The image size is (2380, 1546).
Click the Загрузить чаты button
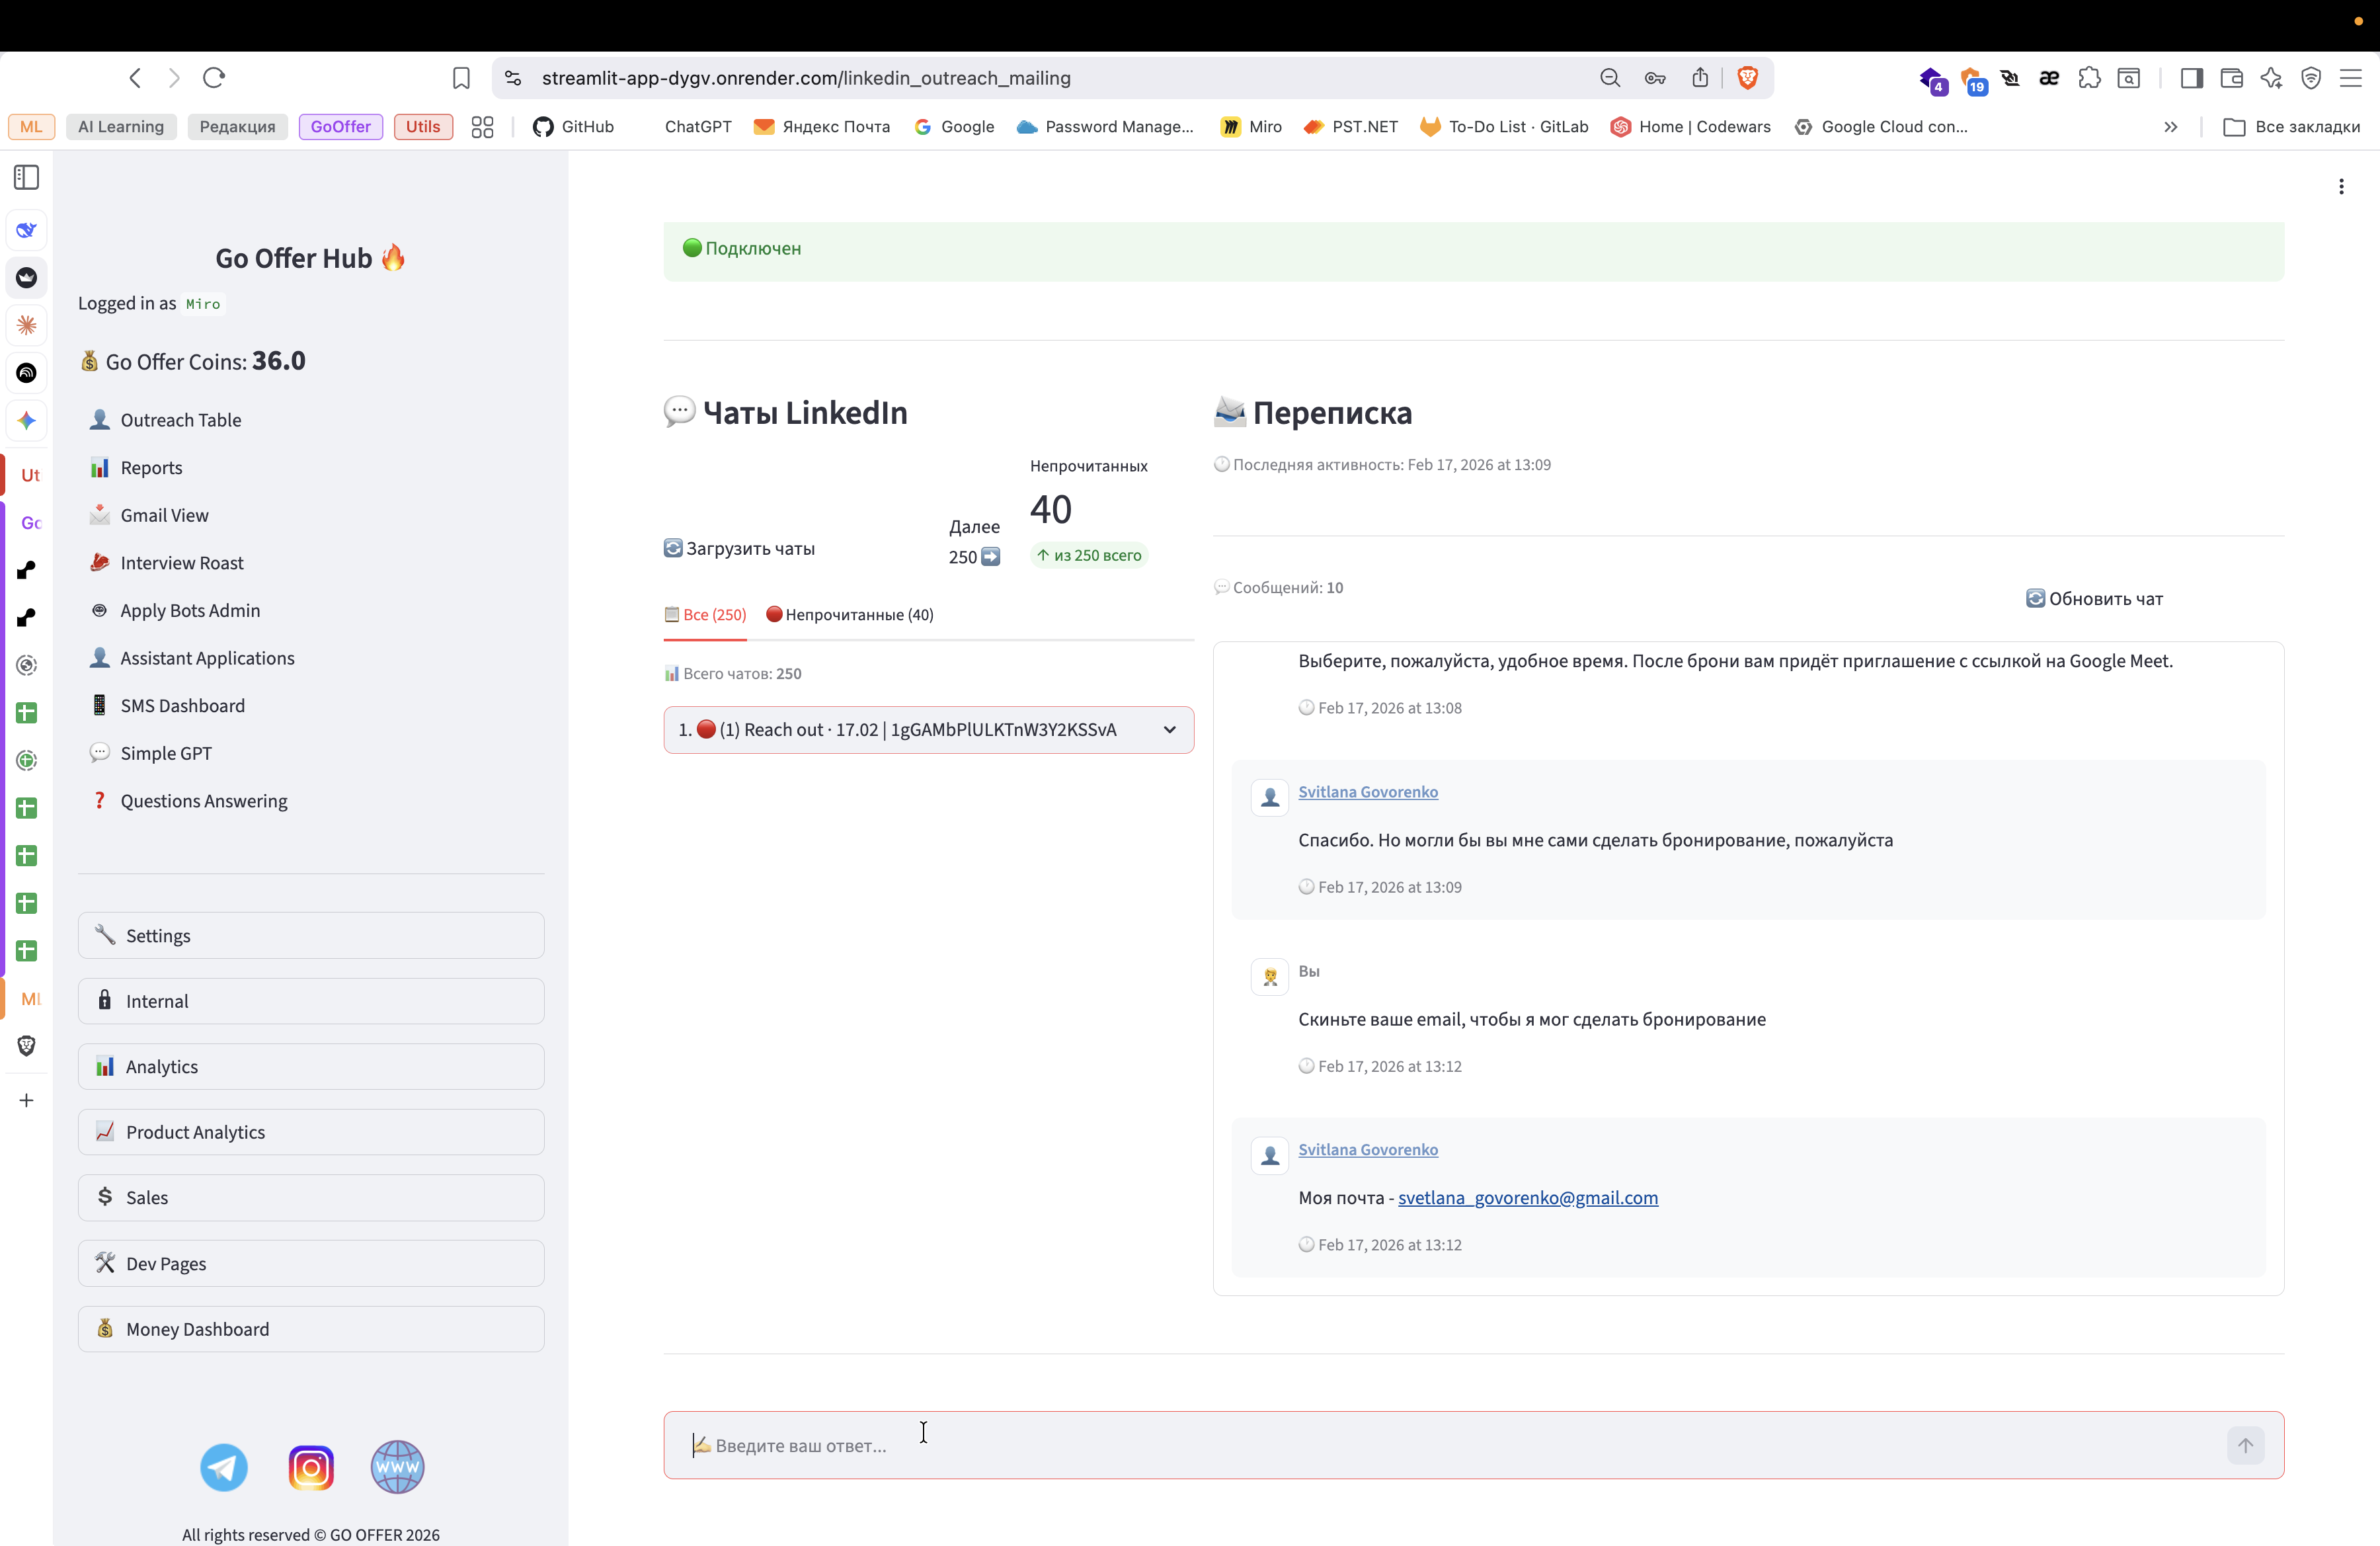pos(740,548)
